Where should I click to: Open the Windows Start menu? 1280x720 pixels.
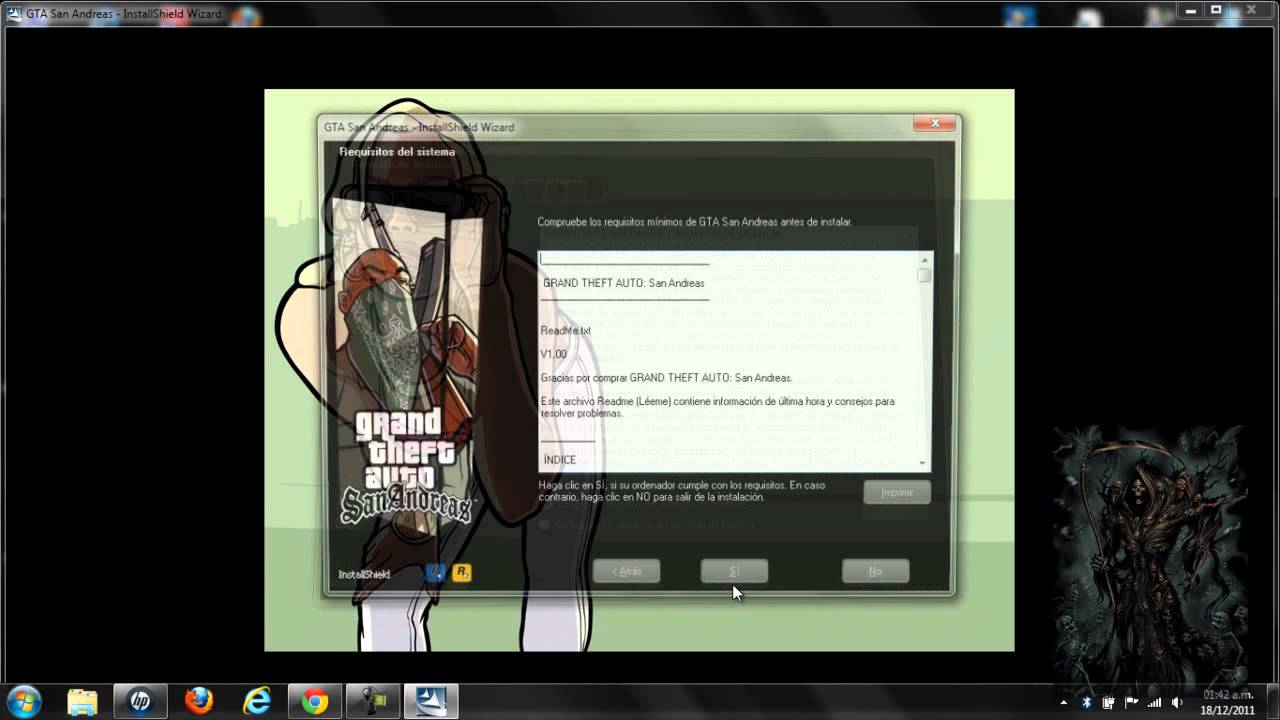coord(23,700)
